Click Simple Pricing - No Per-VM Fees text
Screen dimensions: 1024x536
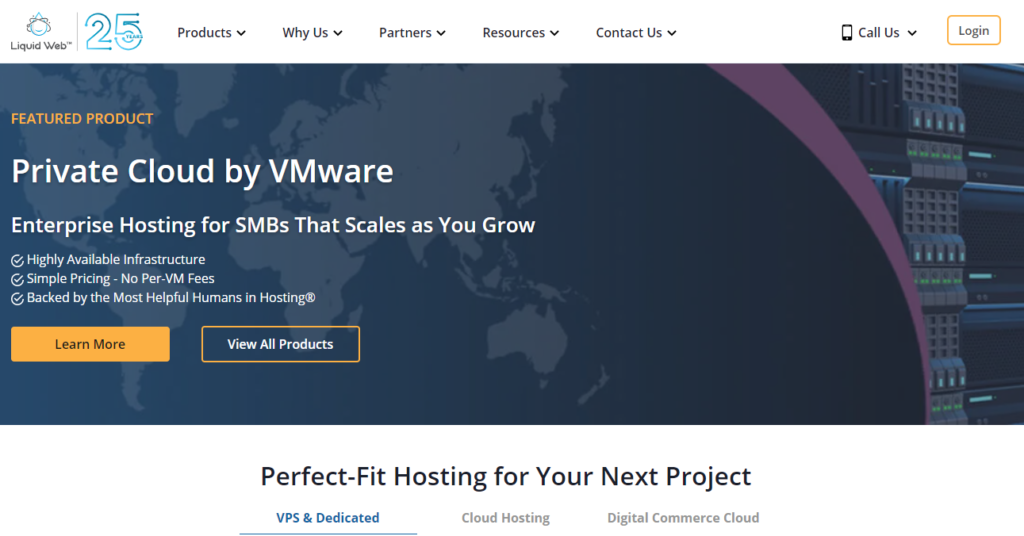120,279
